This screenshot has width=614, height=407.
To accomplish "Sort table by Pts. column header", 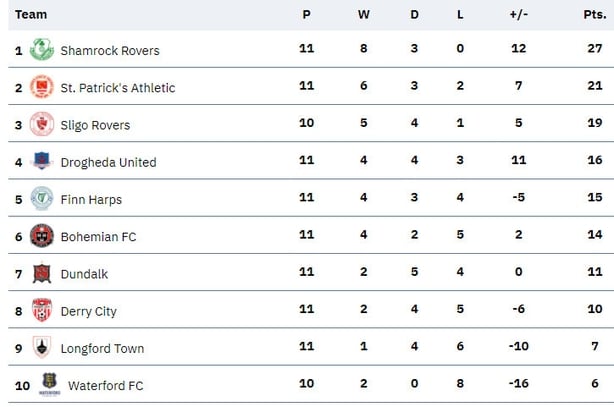I will (595, 14).
